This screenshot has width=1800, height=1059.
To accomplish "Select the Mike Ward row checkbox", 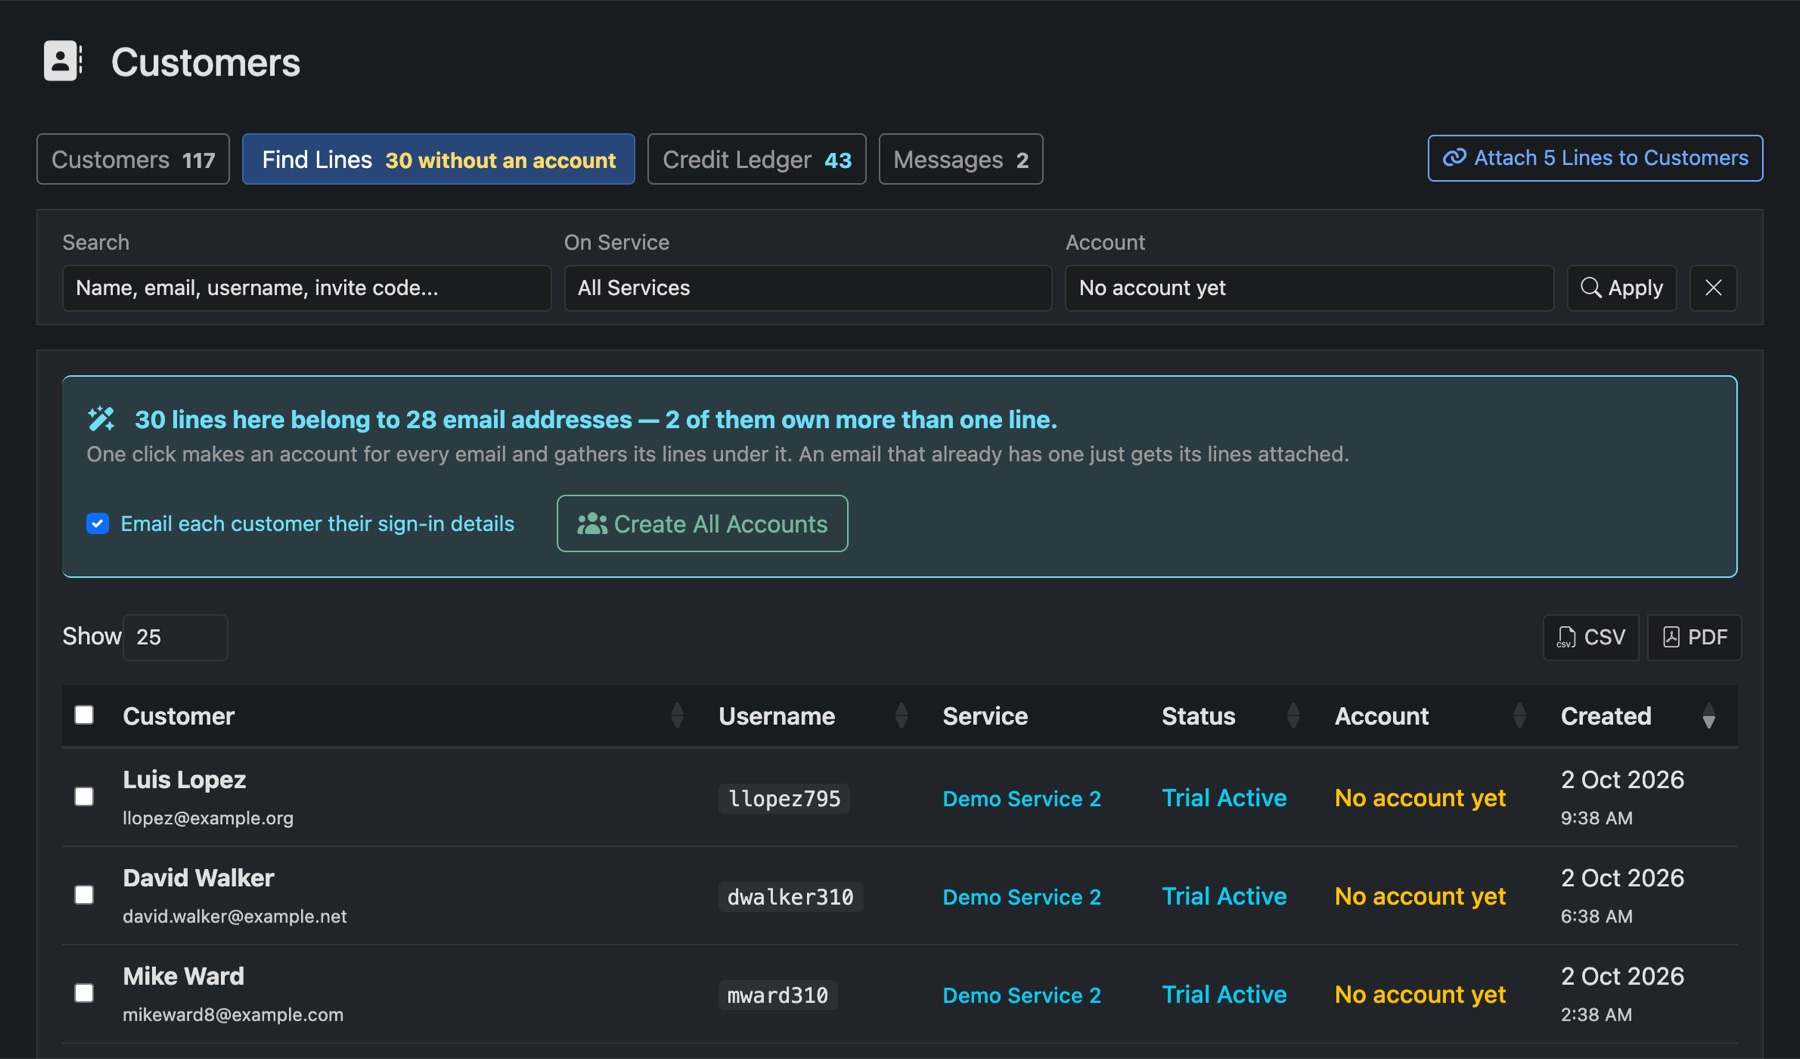I will 84,992.
